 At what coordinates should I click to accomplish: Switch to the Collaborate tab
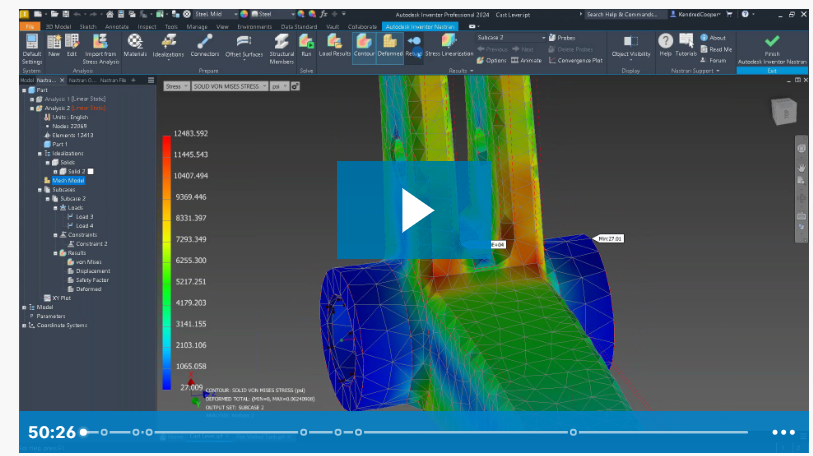(x=362, y=26)
